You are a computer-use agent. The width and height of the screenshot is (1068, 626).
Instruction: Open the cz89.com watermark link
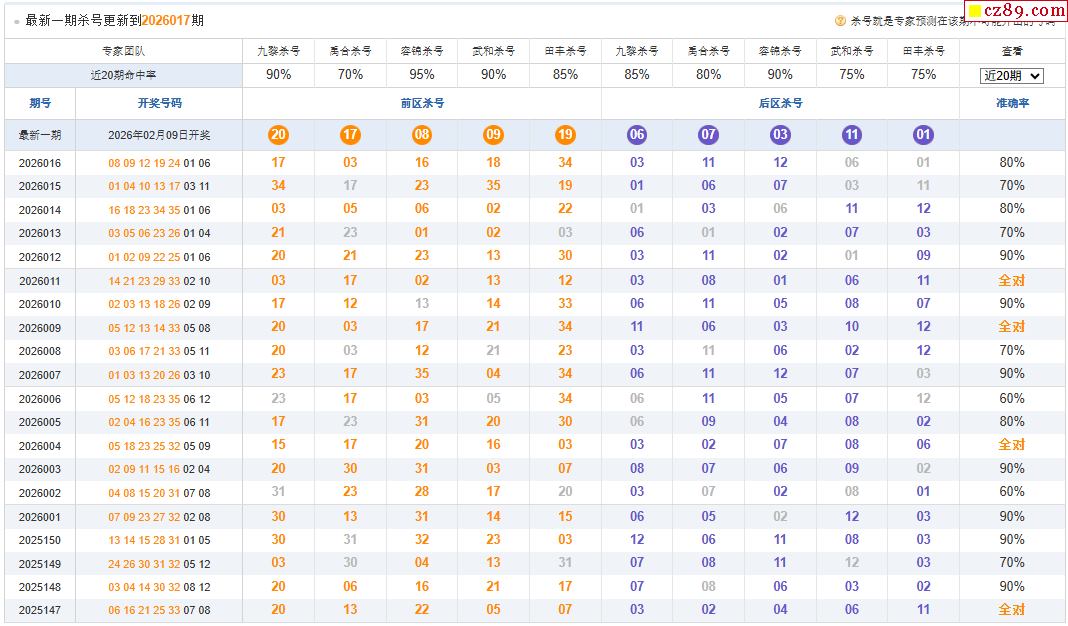pyautogui.click(x=1012, y=11)
